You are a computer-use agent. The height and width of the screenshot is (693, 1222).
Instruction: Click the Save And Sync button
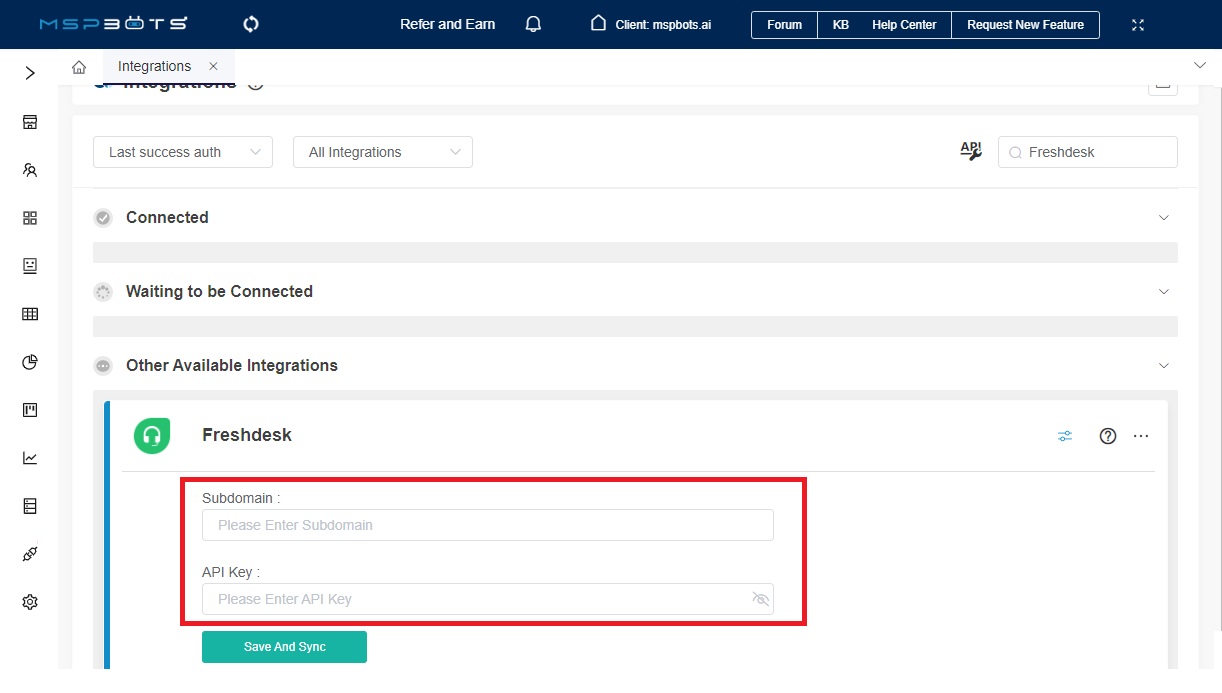[x=284, y=646]
